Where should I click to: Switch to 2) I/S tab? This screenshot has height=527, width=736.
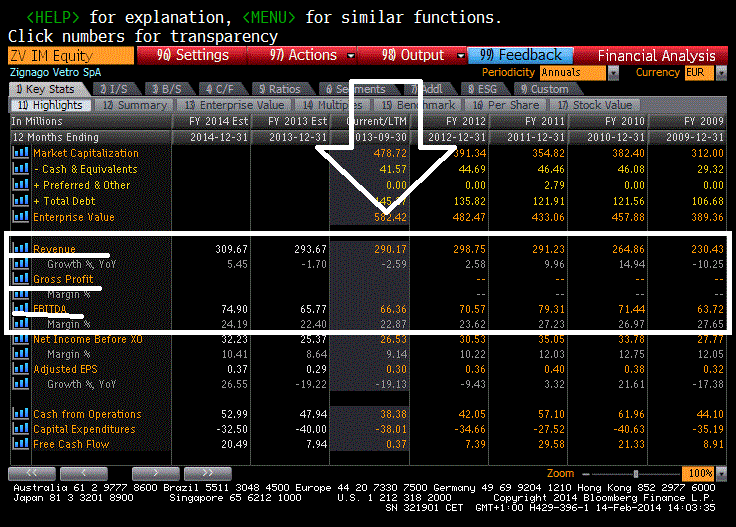point(114,89)
